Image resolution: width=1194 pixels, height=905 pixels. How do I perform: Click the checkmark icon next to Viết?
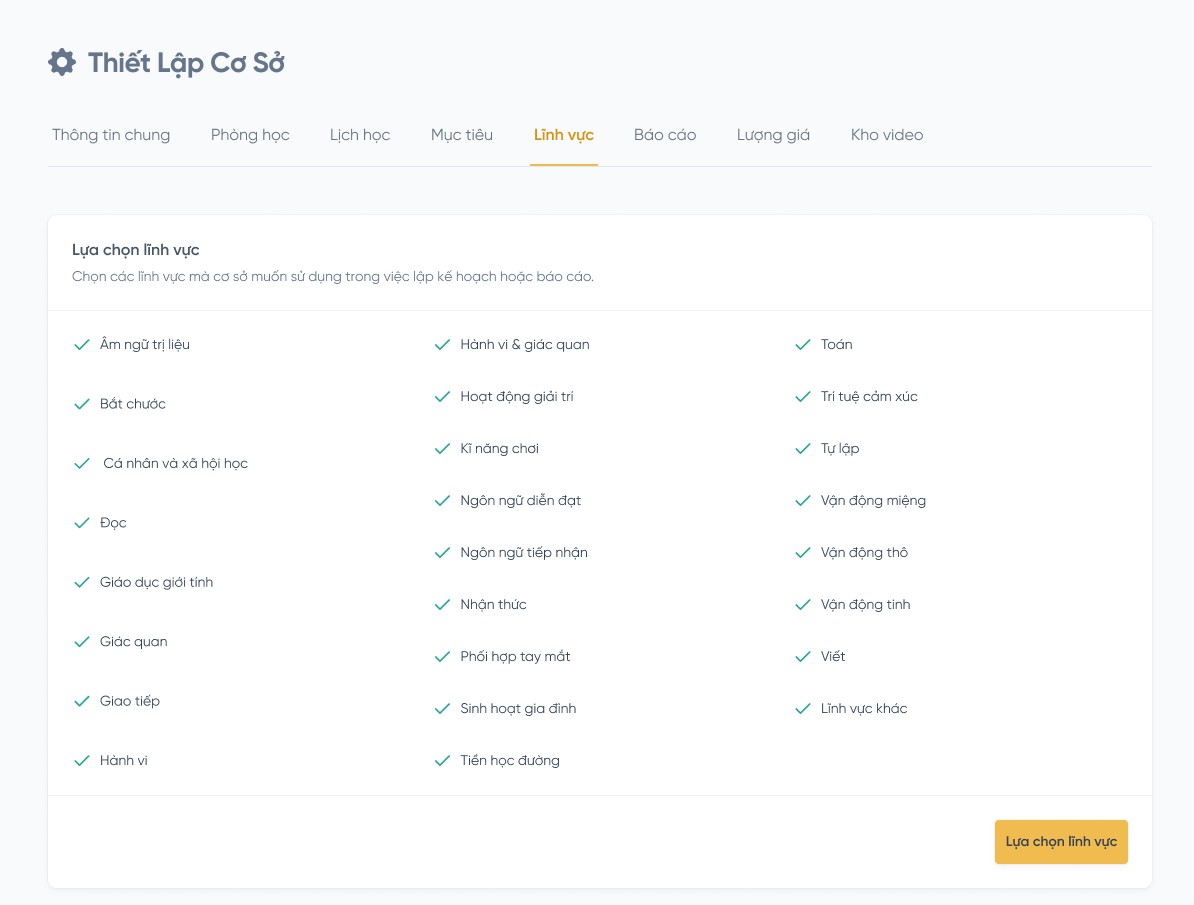point(802,657)
